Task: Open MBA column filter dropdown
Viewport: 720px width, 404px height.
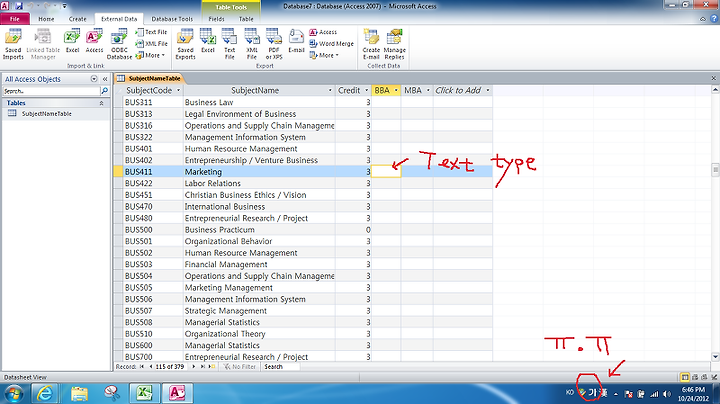Action: 428,90
